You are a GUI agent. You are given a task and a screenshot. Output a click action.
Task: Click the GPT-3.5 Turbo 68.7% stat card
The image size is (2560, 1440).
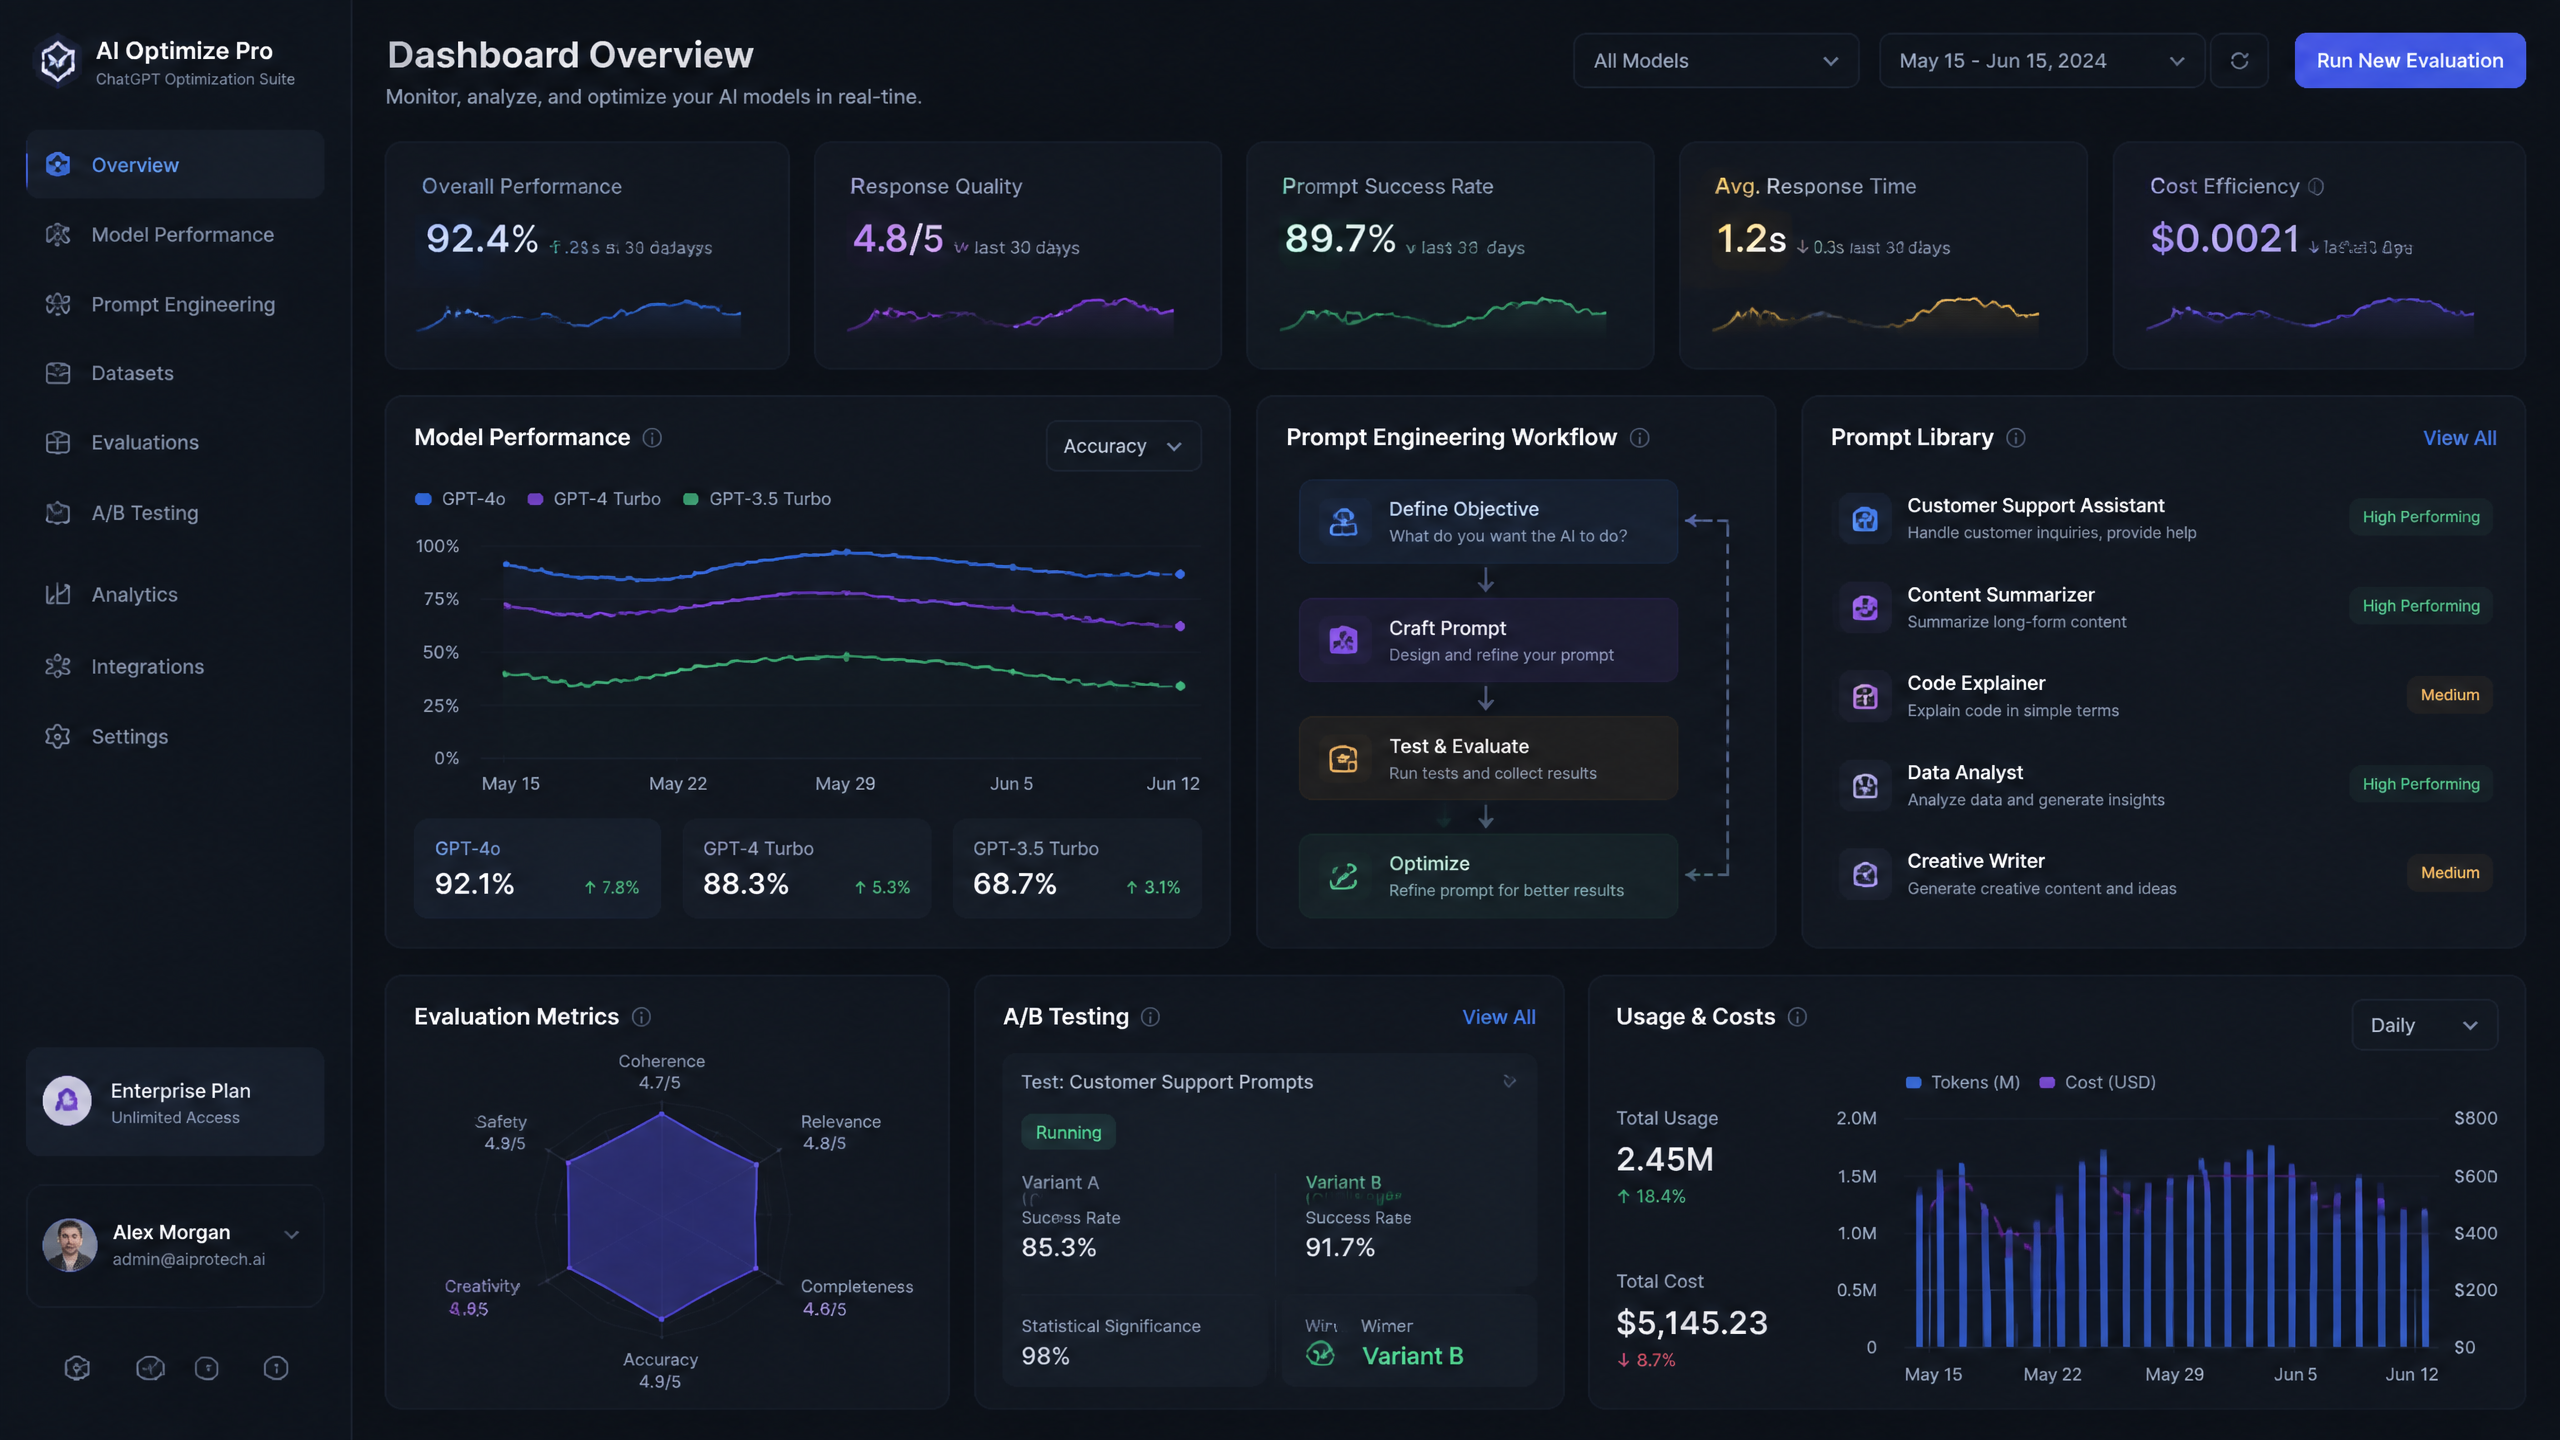(1077, 868)
